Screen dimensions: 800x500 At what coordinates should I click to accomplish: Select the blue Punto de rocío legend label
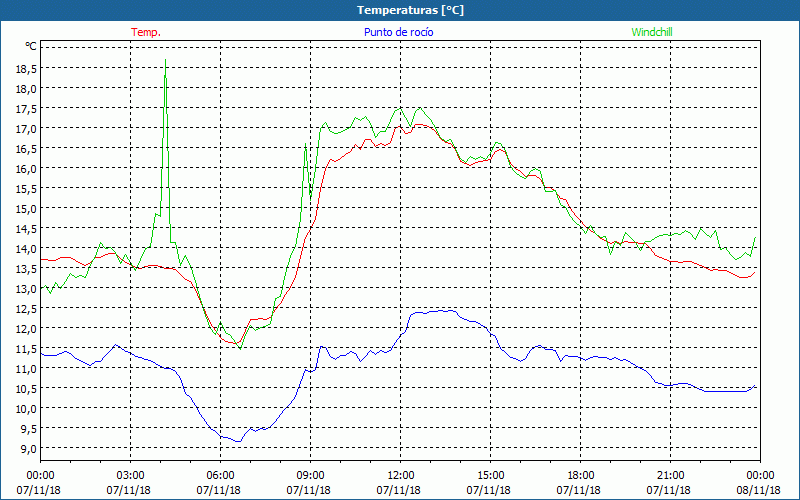(x=398, y=32)
